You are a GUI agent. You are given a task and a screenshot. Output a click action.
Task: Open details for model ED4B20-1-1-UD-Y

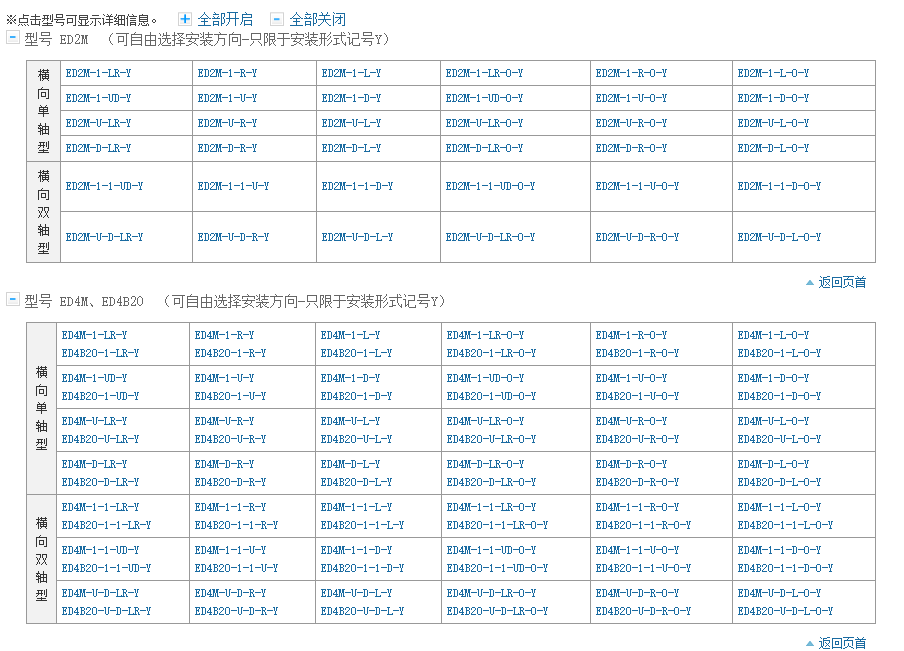point(103,567)
